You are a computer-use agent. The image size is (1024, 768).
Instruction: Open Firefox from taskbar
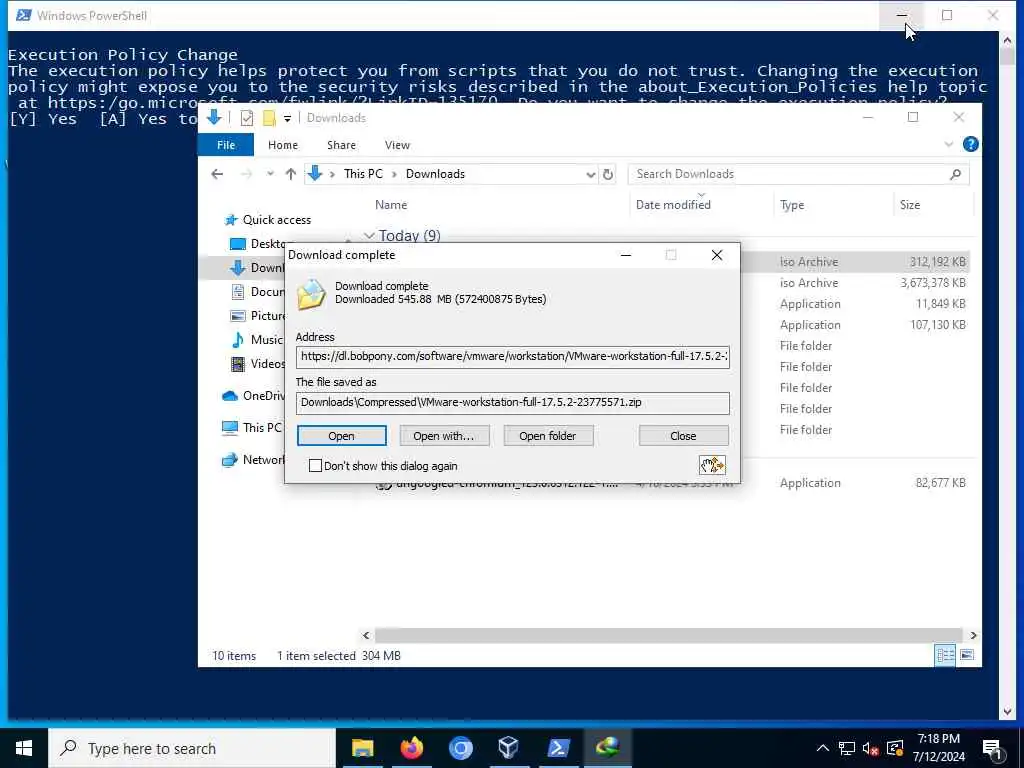411,748
